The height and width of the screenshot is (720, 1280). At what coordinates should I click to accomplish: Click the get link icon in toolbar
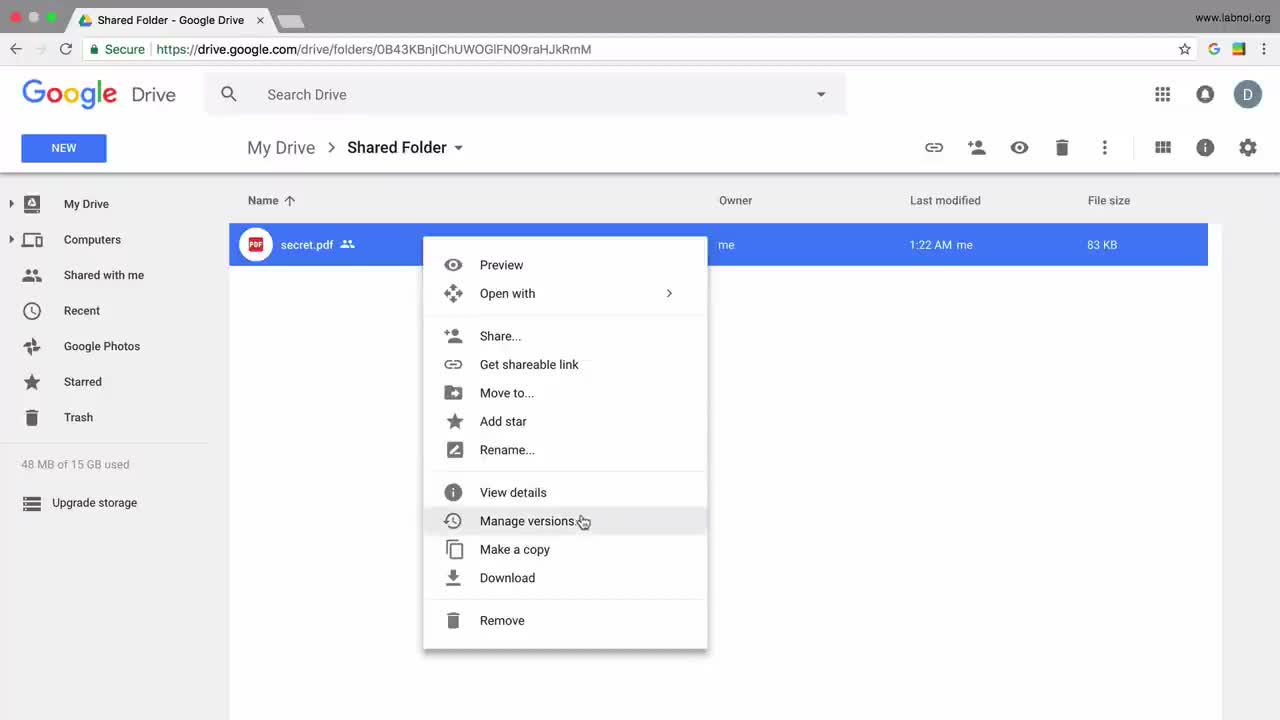pos(934,147)
